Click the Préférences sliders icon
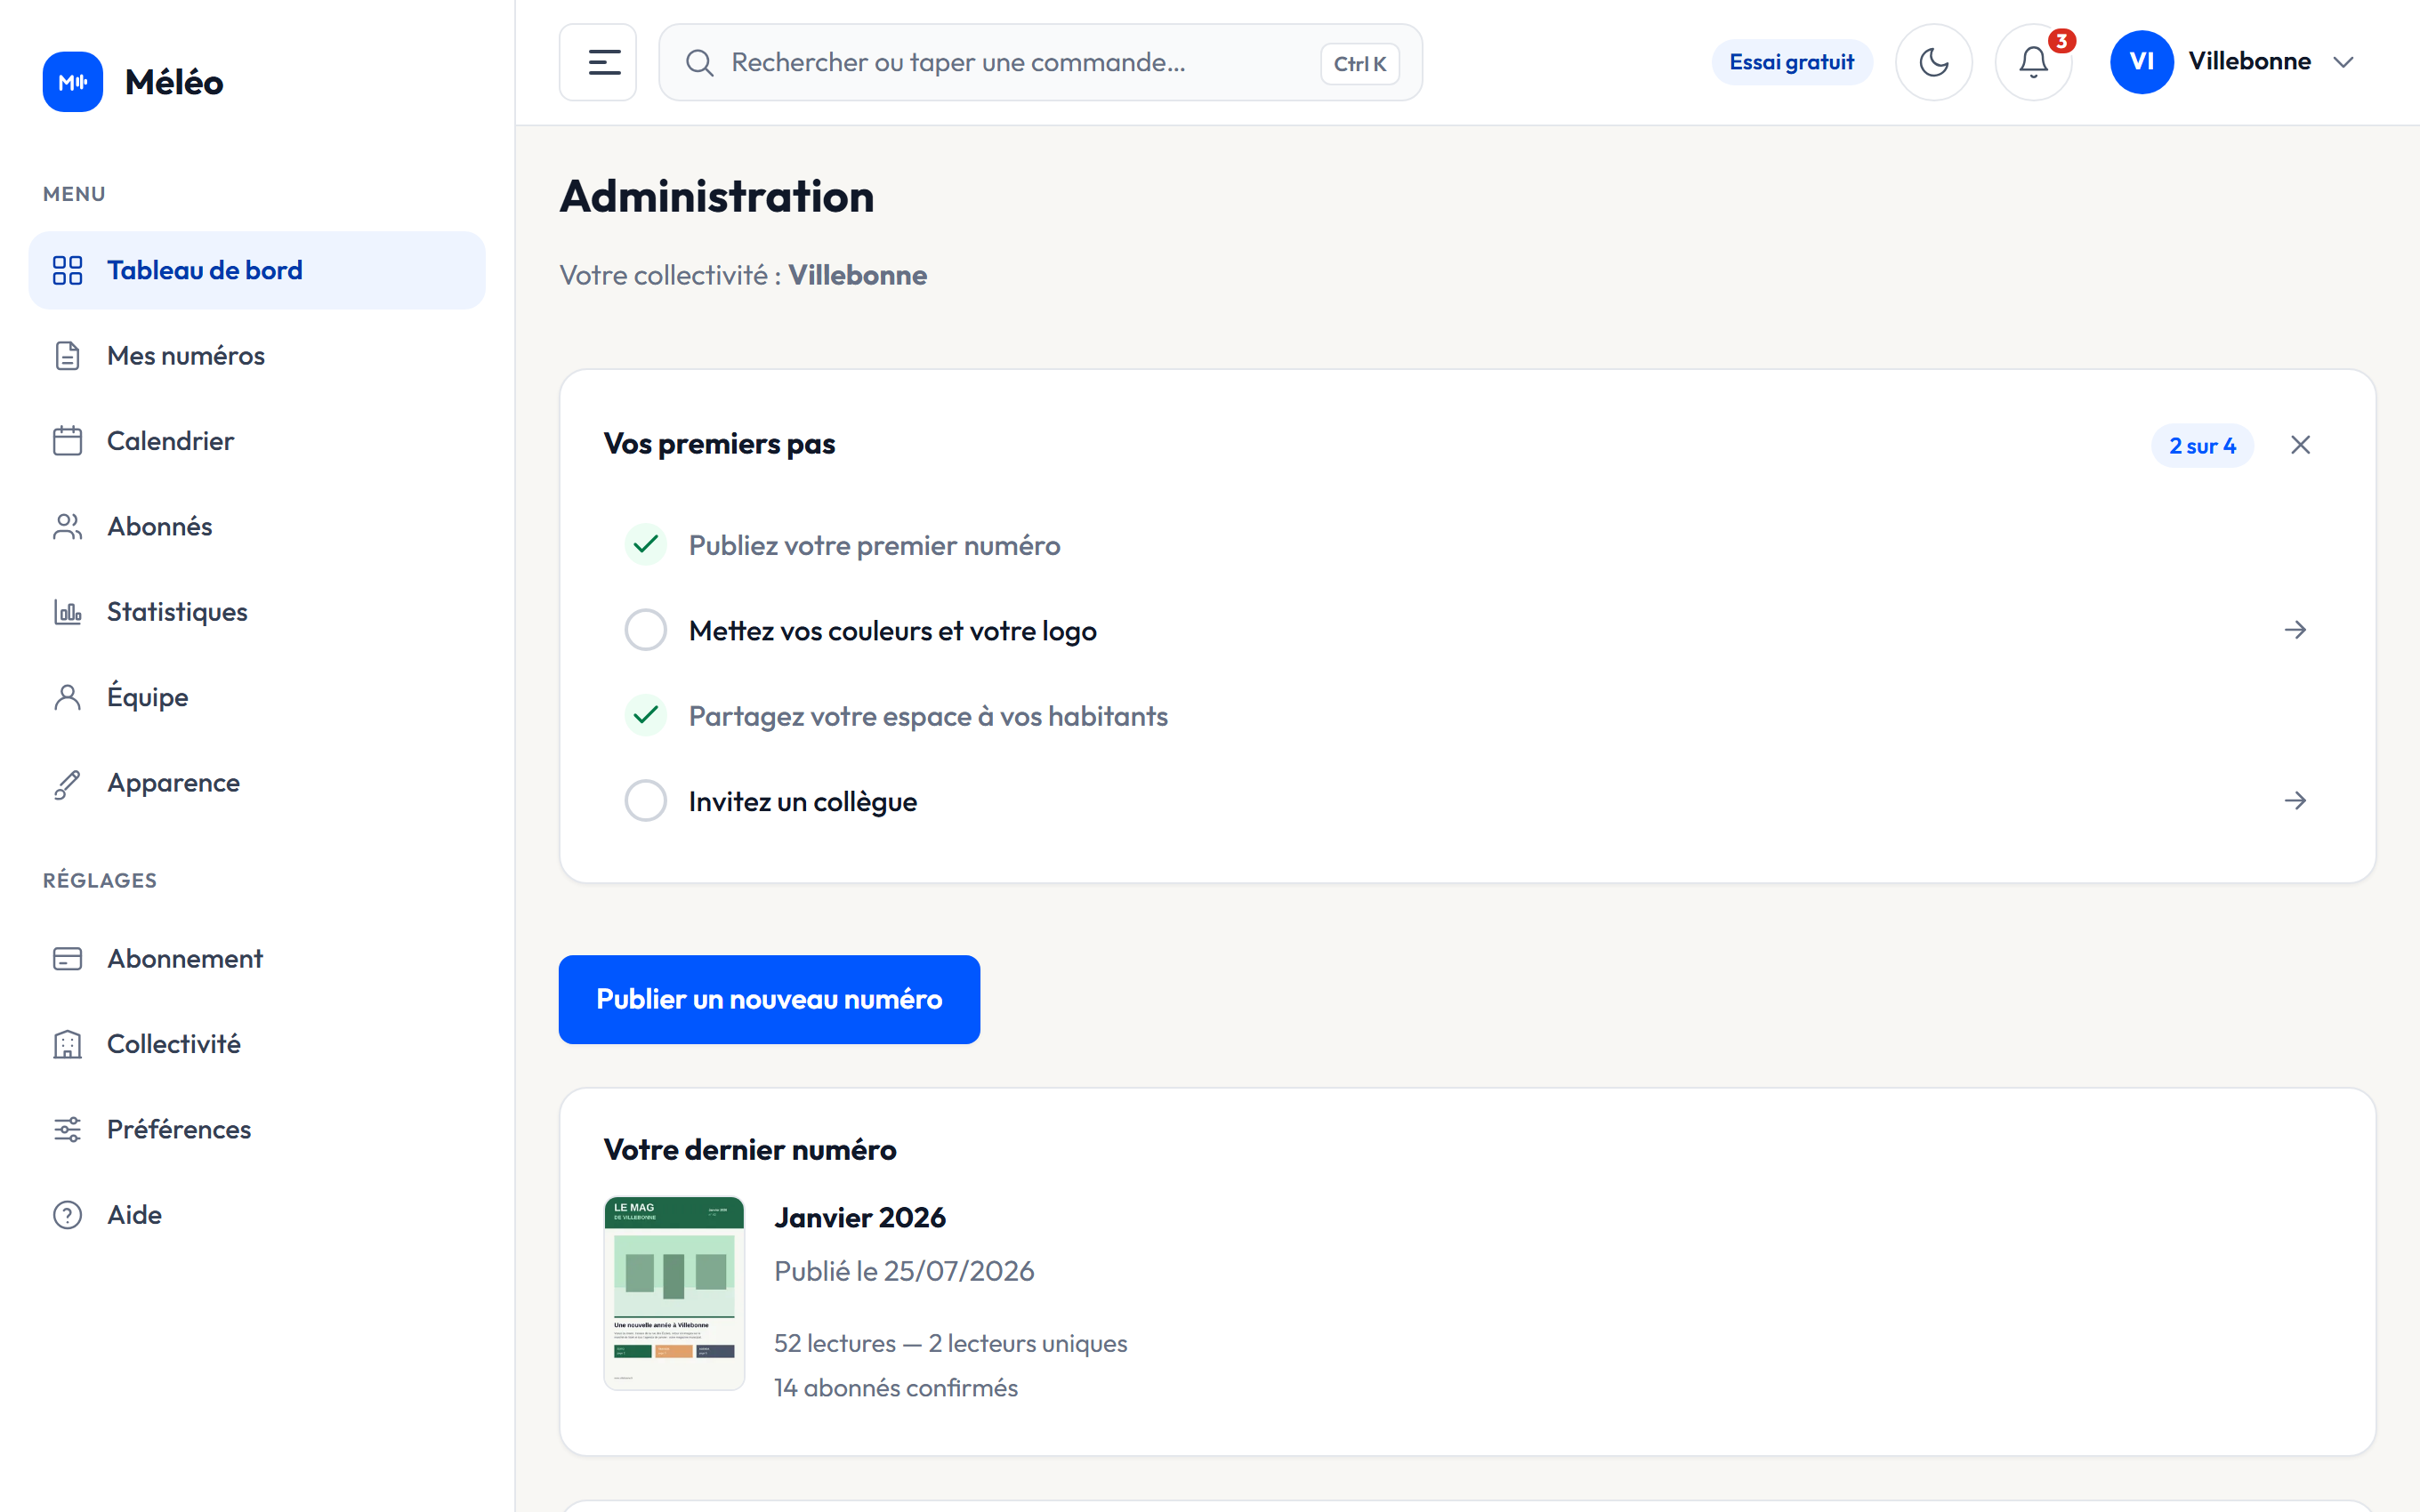The height and width of the screenshot is (1512, 2420). click(x=67, y=1130)
